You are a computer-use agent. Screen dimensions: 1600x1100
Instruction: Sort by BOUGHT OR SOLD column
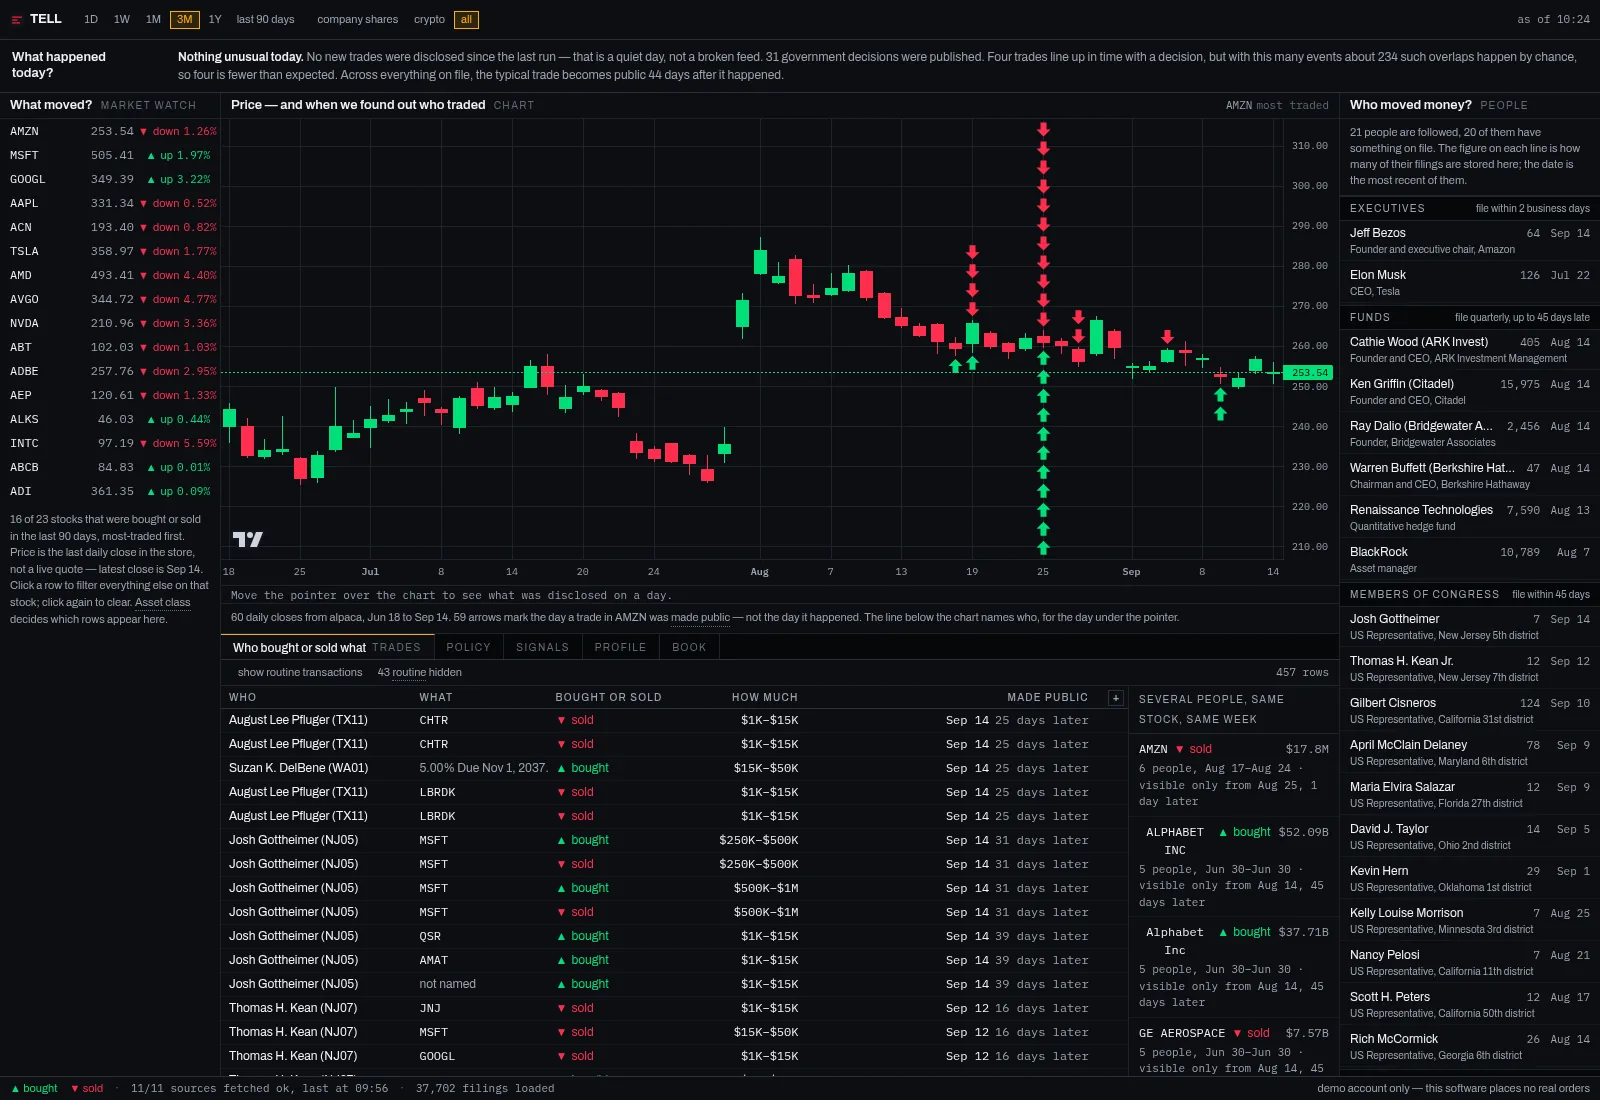point(609,697)
